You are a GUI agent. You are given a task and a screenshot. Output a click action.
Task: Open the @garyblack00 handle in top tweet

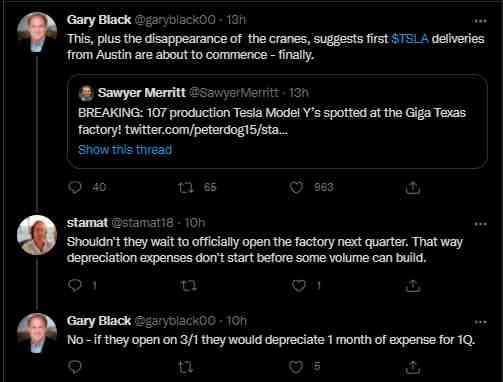click(175, 20)
